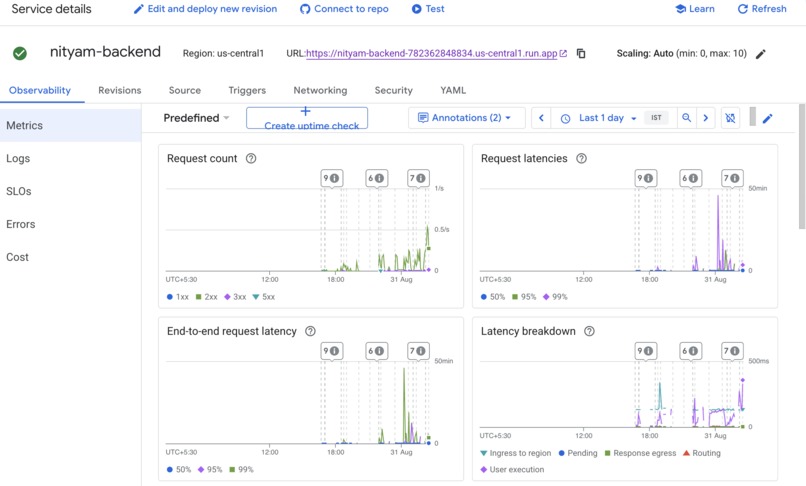806x486 pixels.
Task: Click Edit and deploy new revision
Action: point(205,9)
